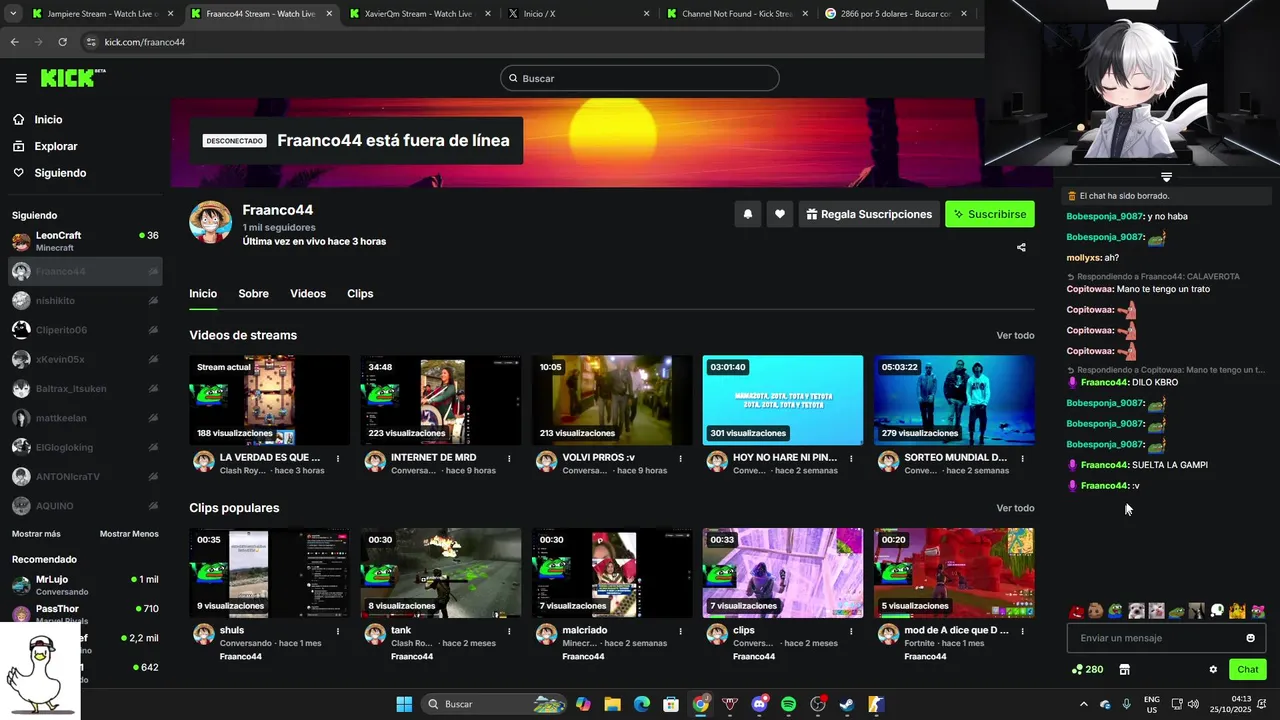
Task: Collapse the chat panel top handle
Action: coord(1166,177)
